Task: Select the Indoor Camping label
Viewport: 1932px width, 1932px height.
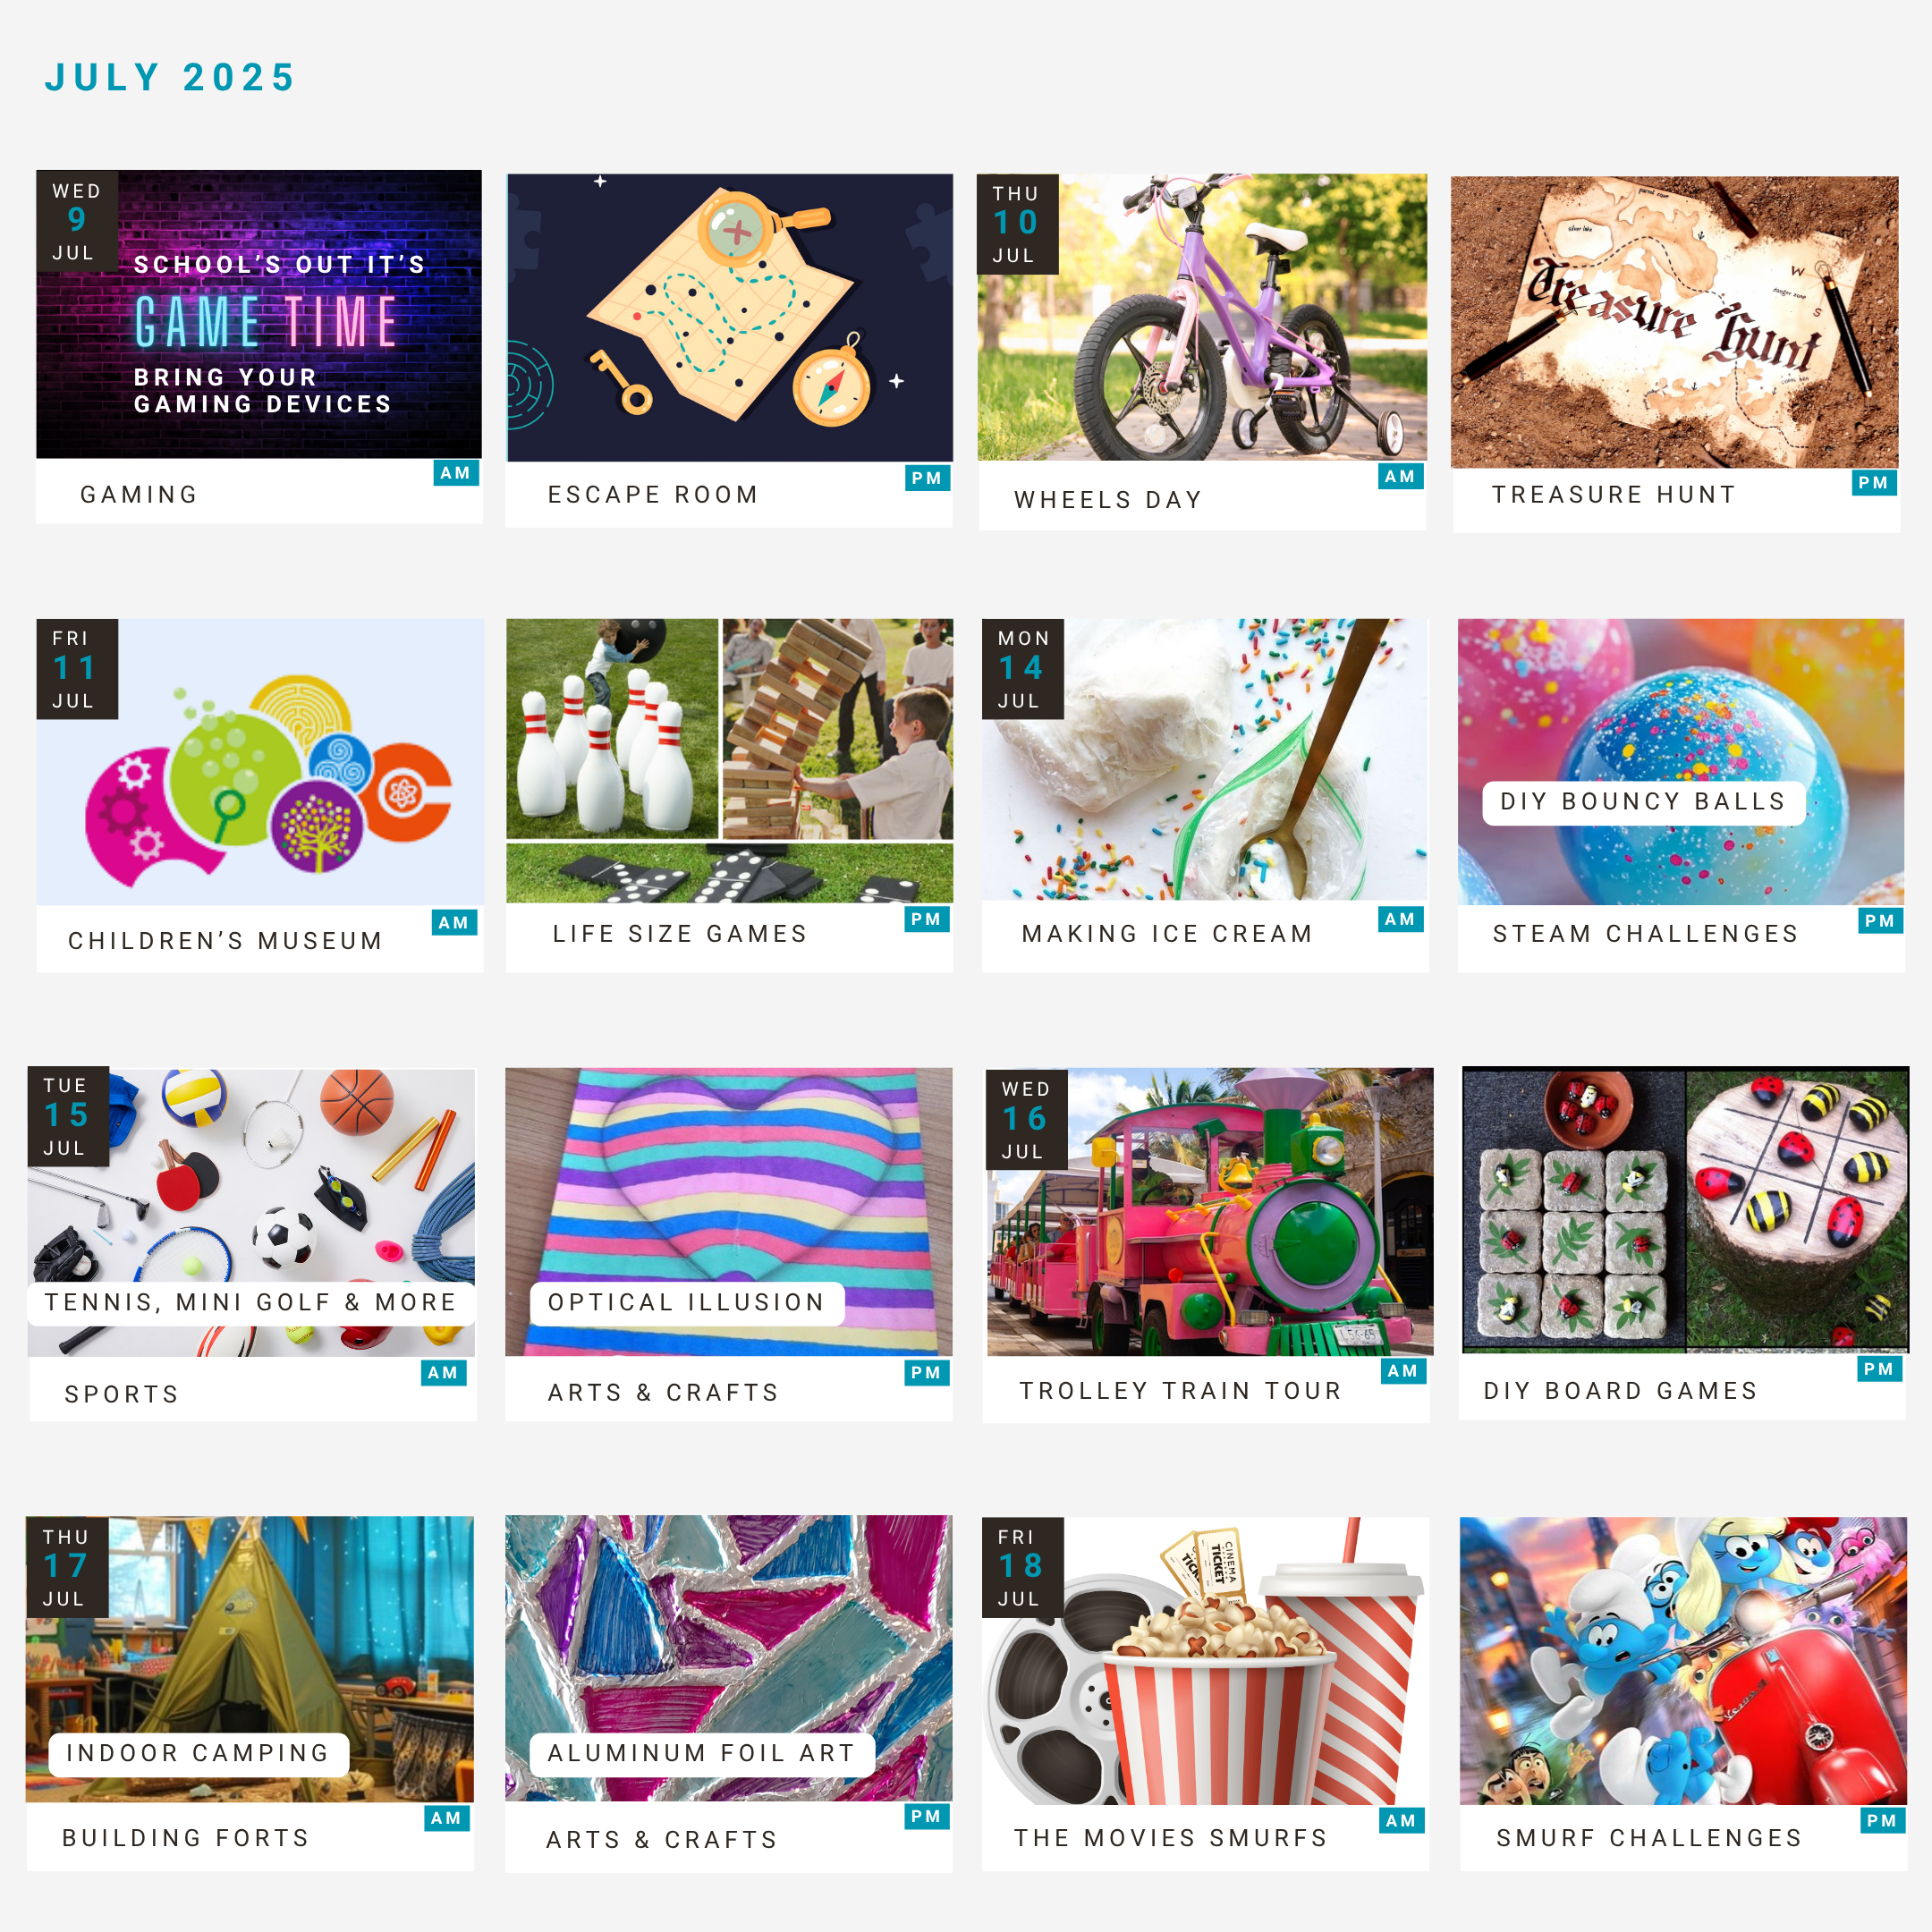Action: (199, 1754)
